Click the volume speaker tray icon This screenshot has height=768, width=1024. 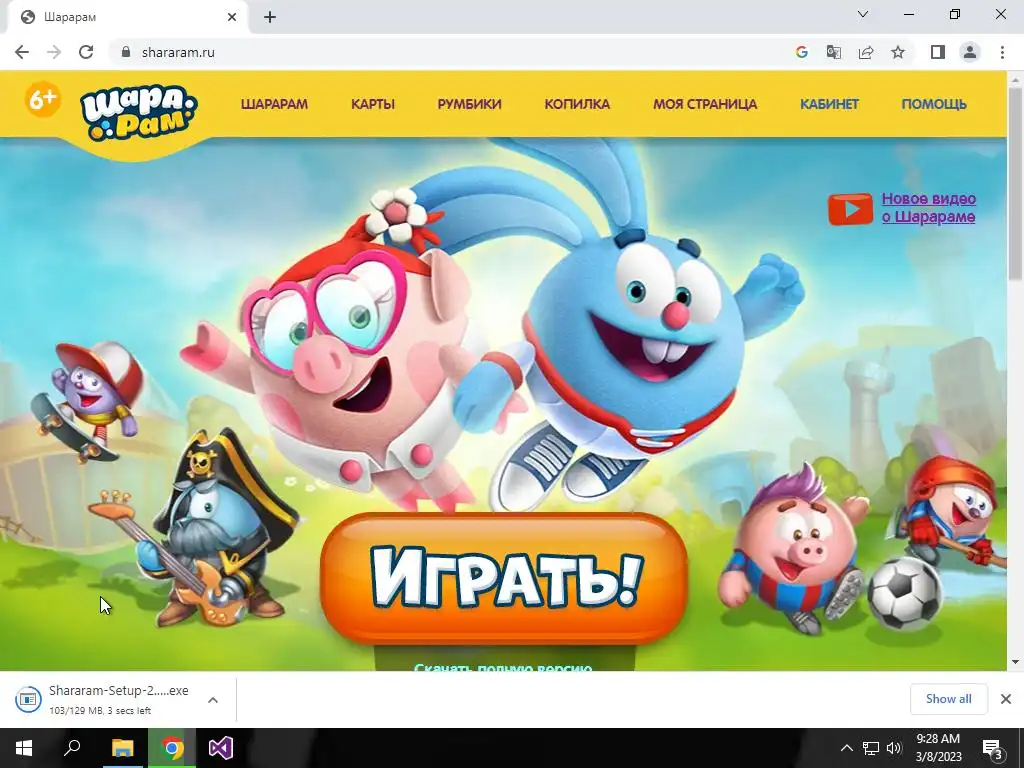pos(894,748)
